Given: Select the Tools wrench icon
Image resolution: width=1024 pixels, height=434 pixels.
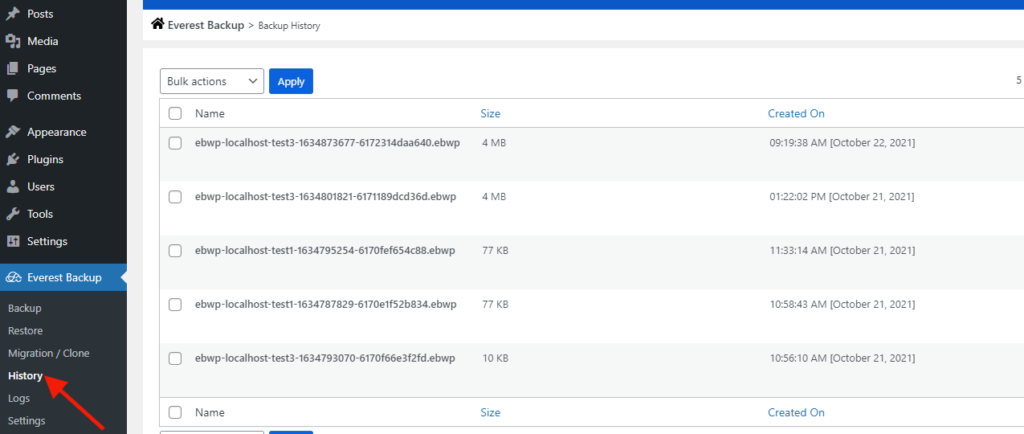Looking at the screenshot, I should coord(12,214).
